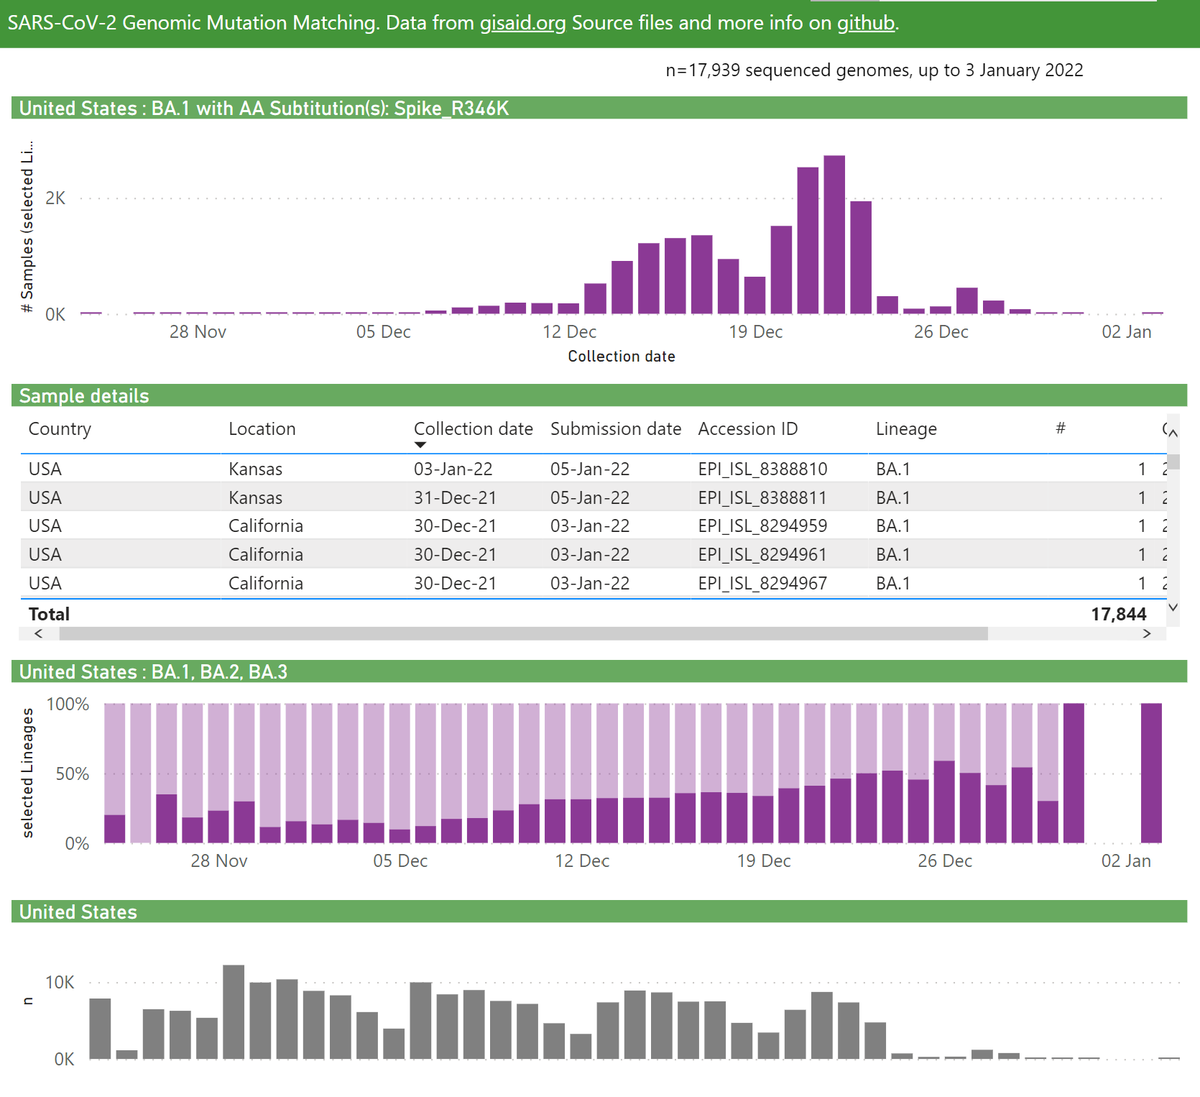Select accession EPI_ISL_8388810 cell
Image resolution: width=1200 pixels, height=1097 pixels.
tap(763, 469)
